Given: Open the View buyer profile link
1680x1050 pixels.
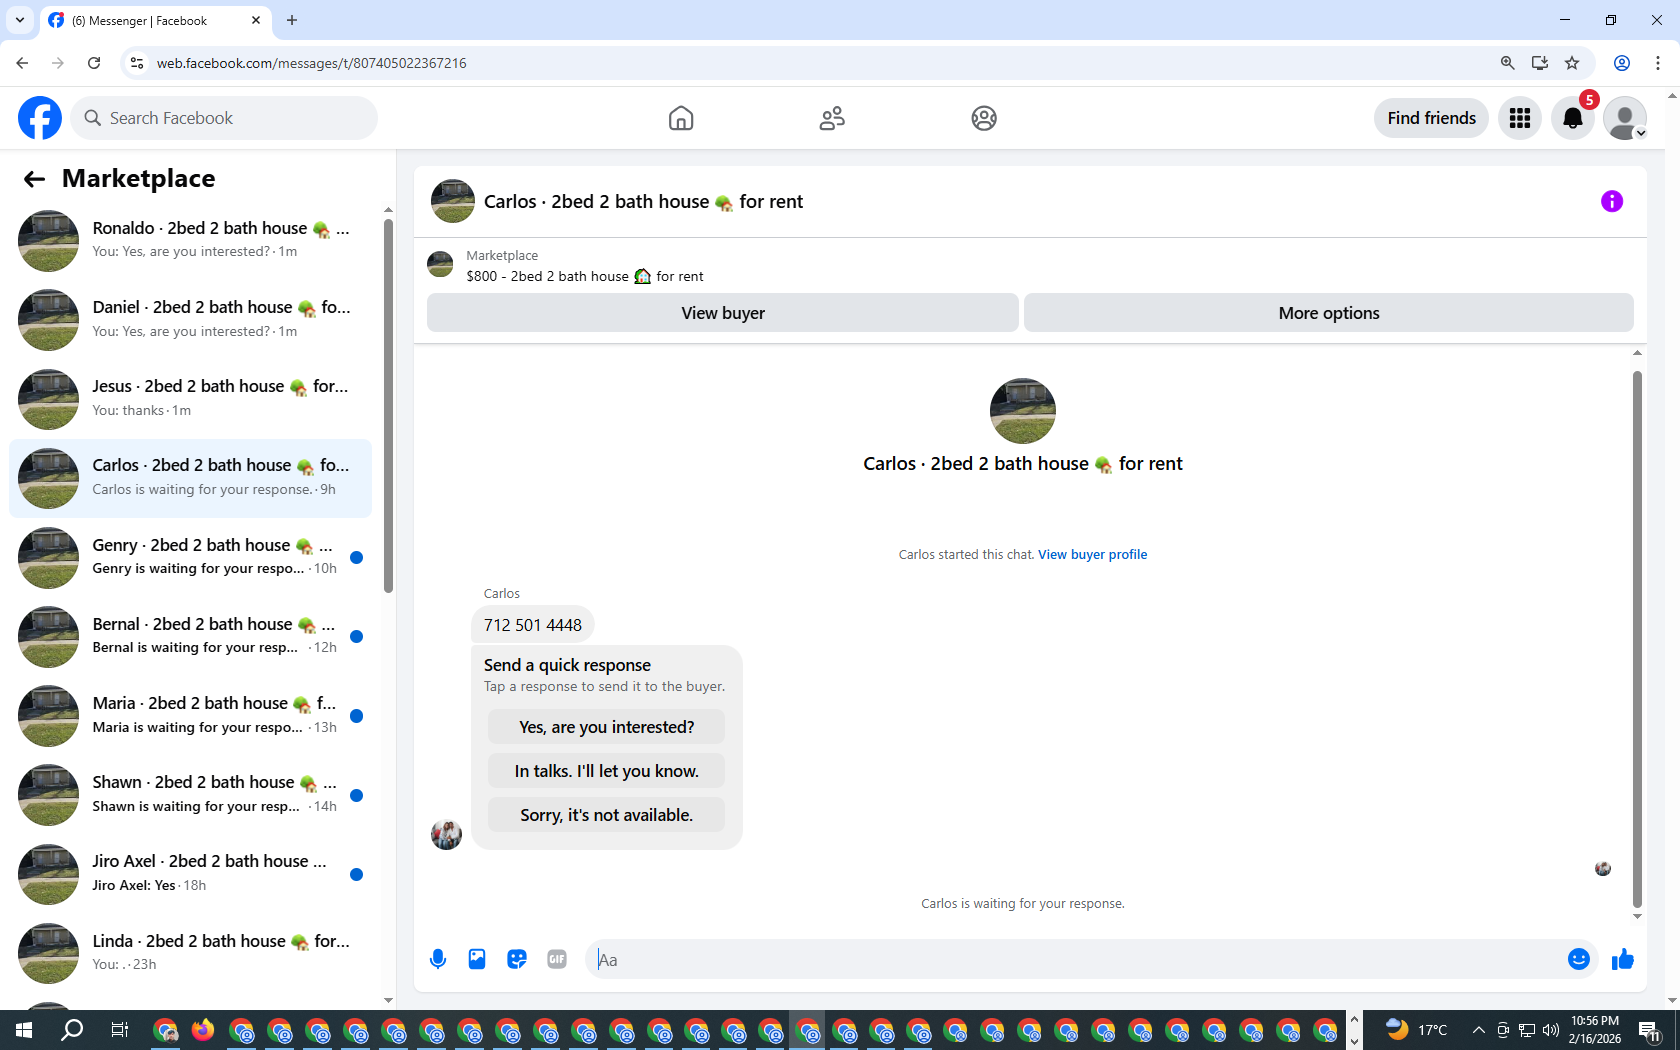Looking at the screenshot, I should coord(1092,554).
